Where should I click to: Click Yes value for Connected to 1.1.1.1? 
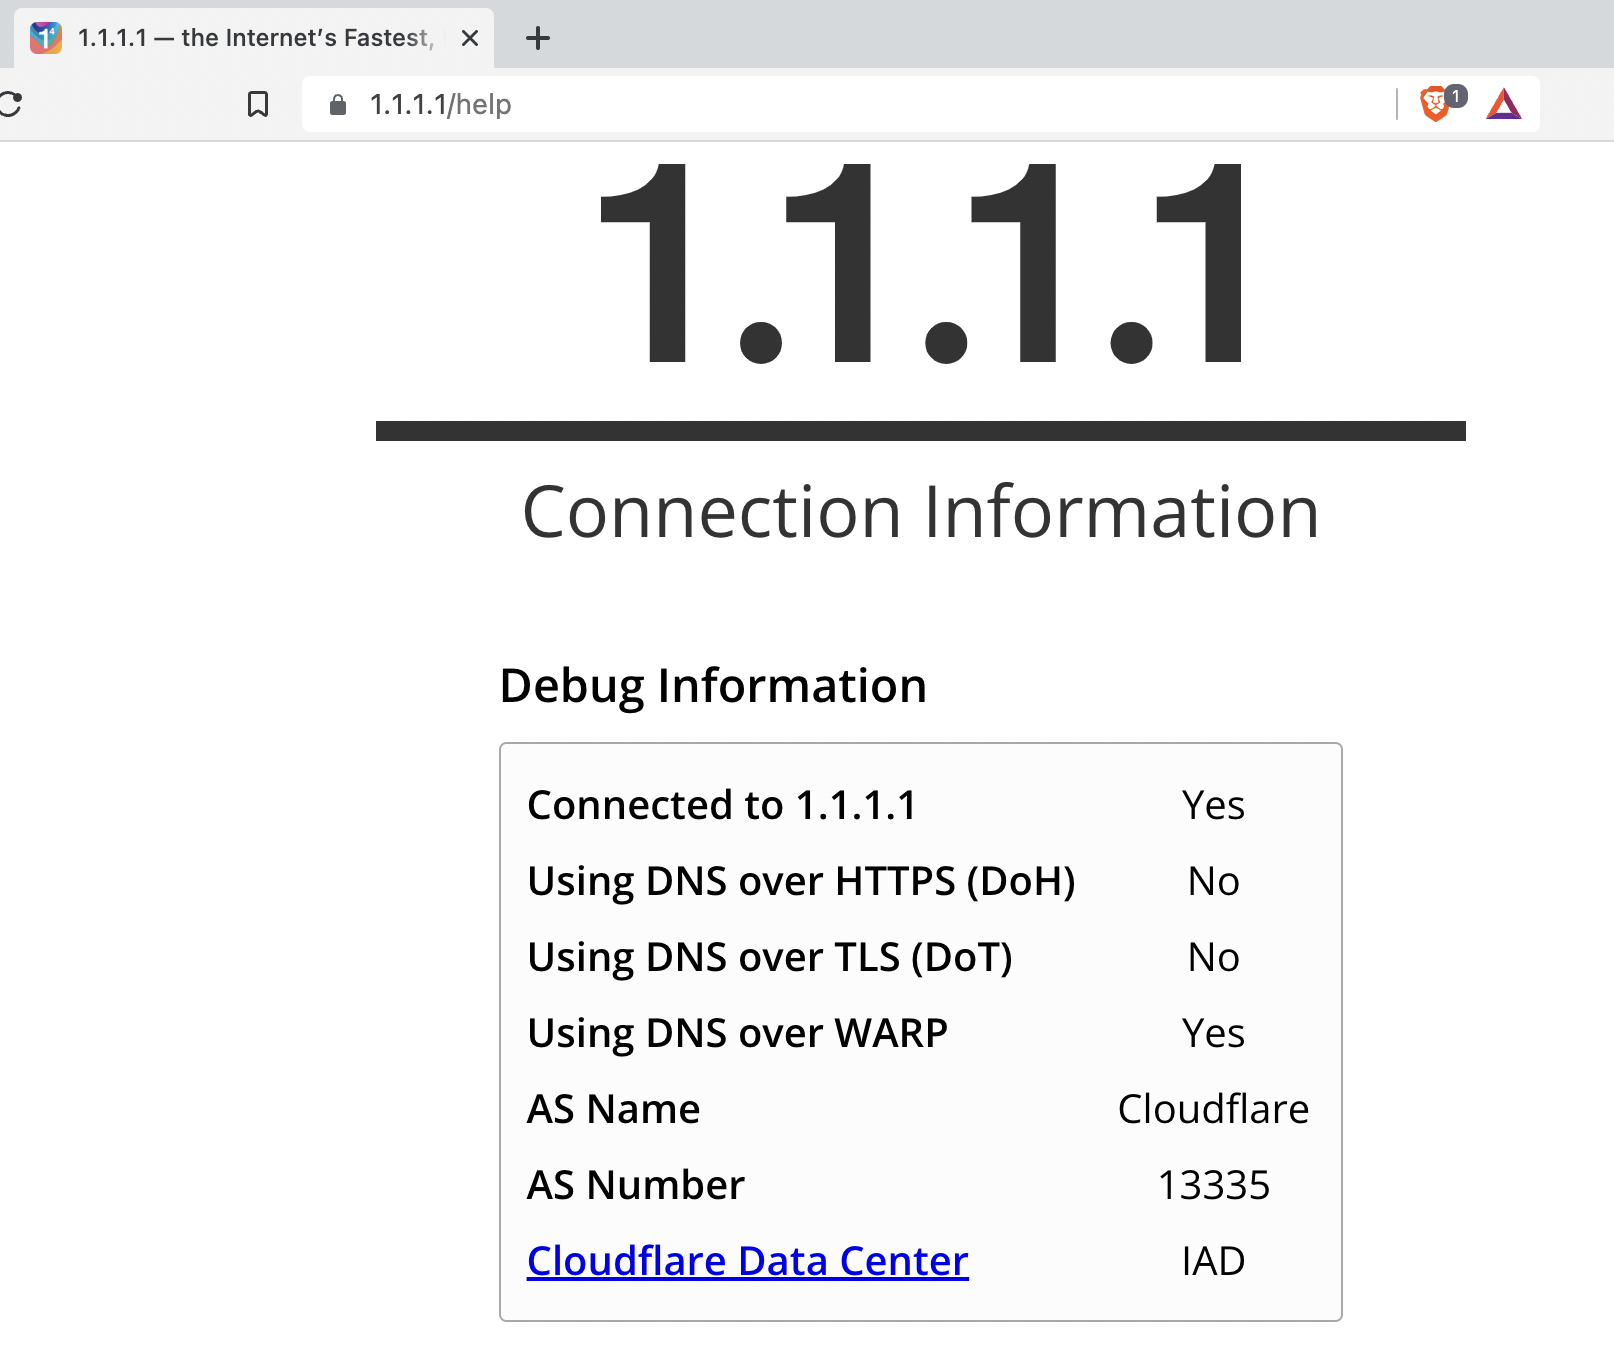pyautogui.click(x=1213, y=805)
